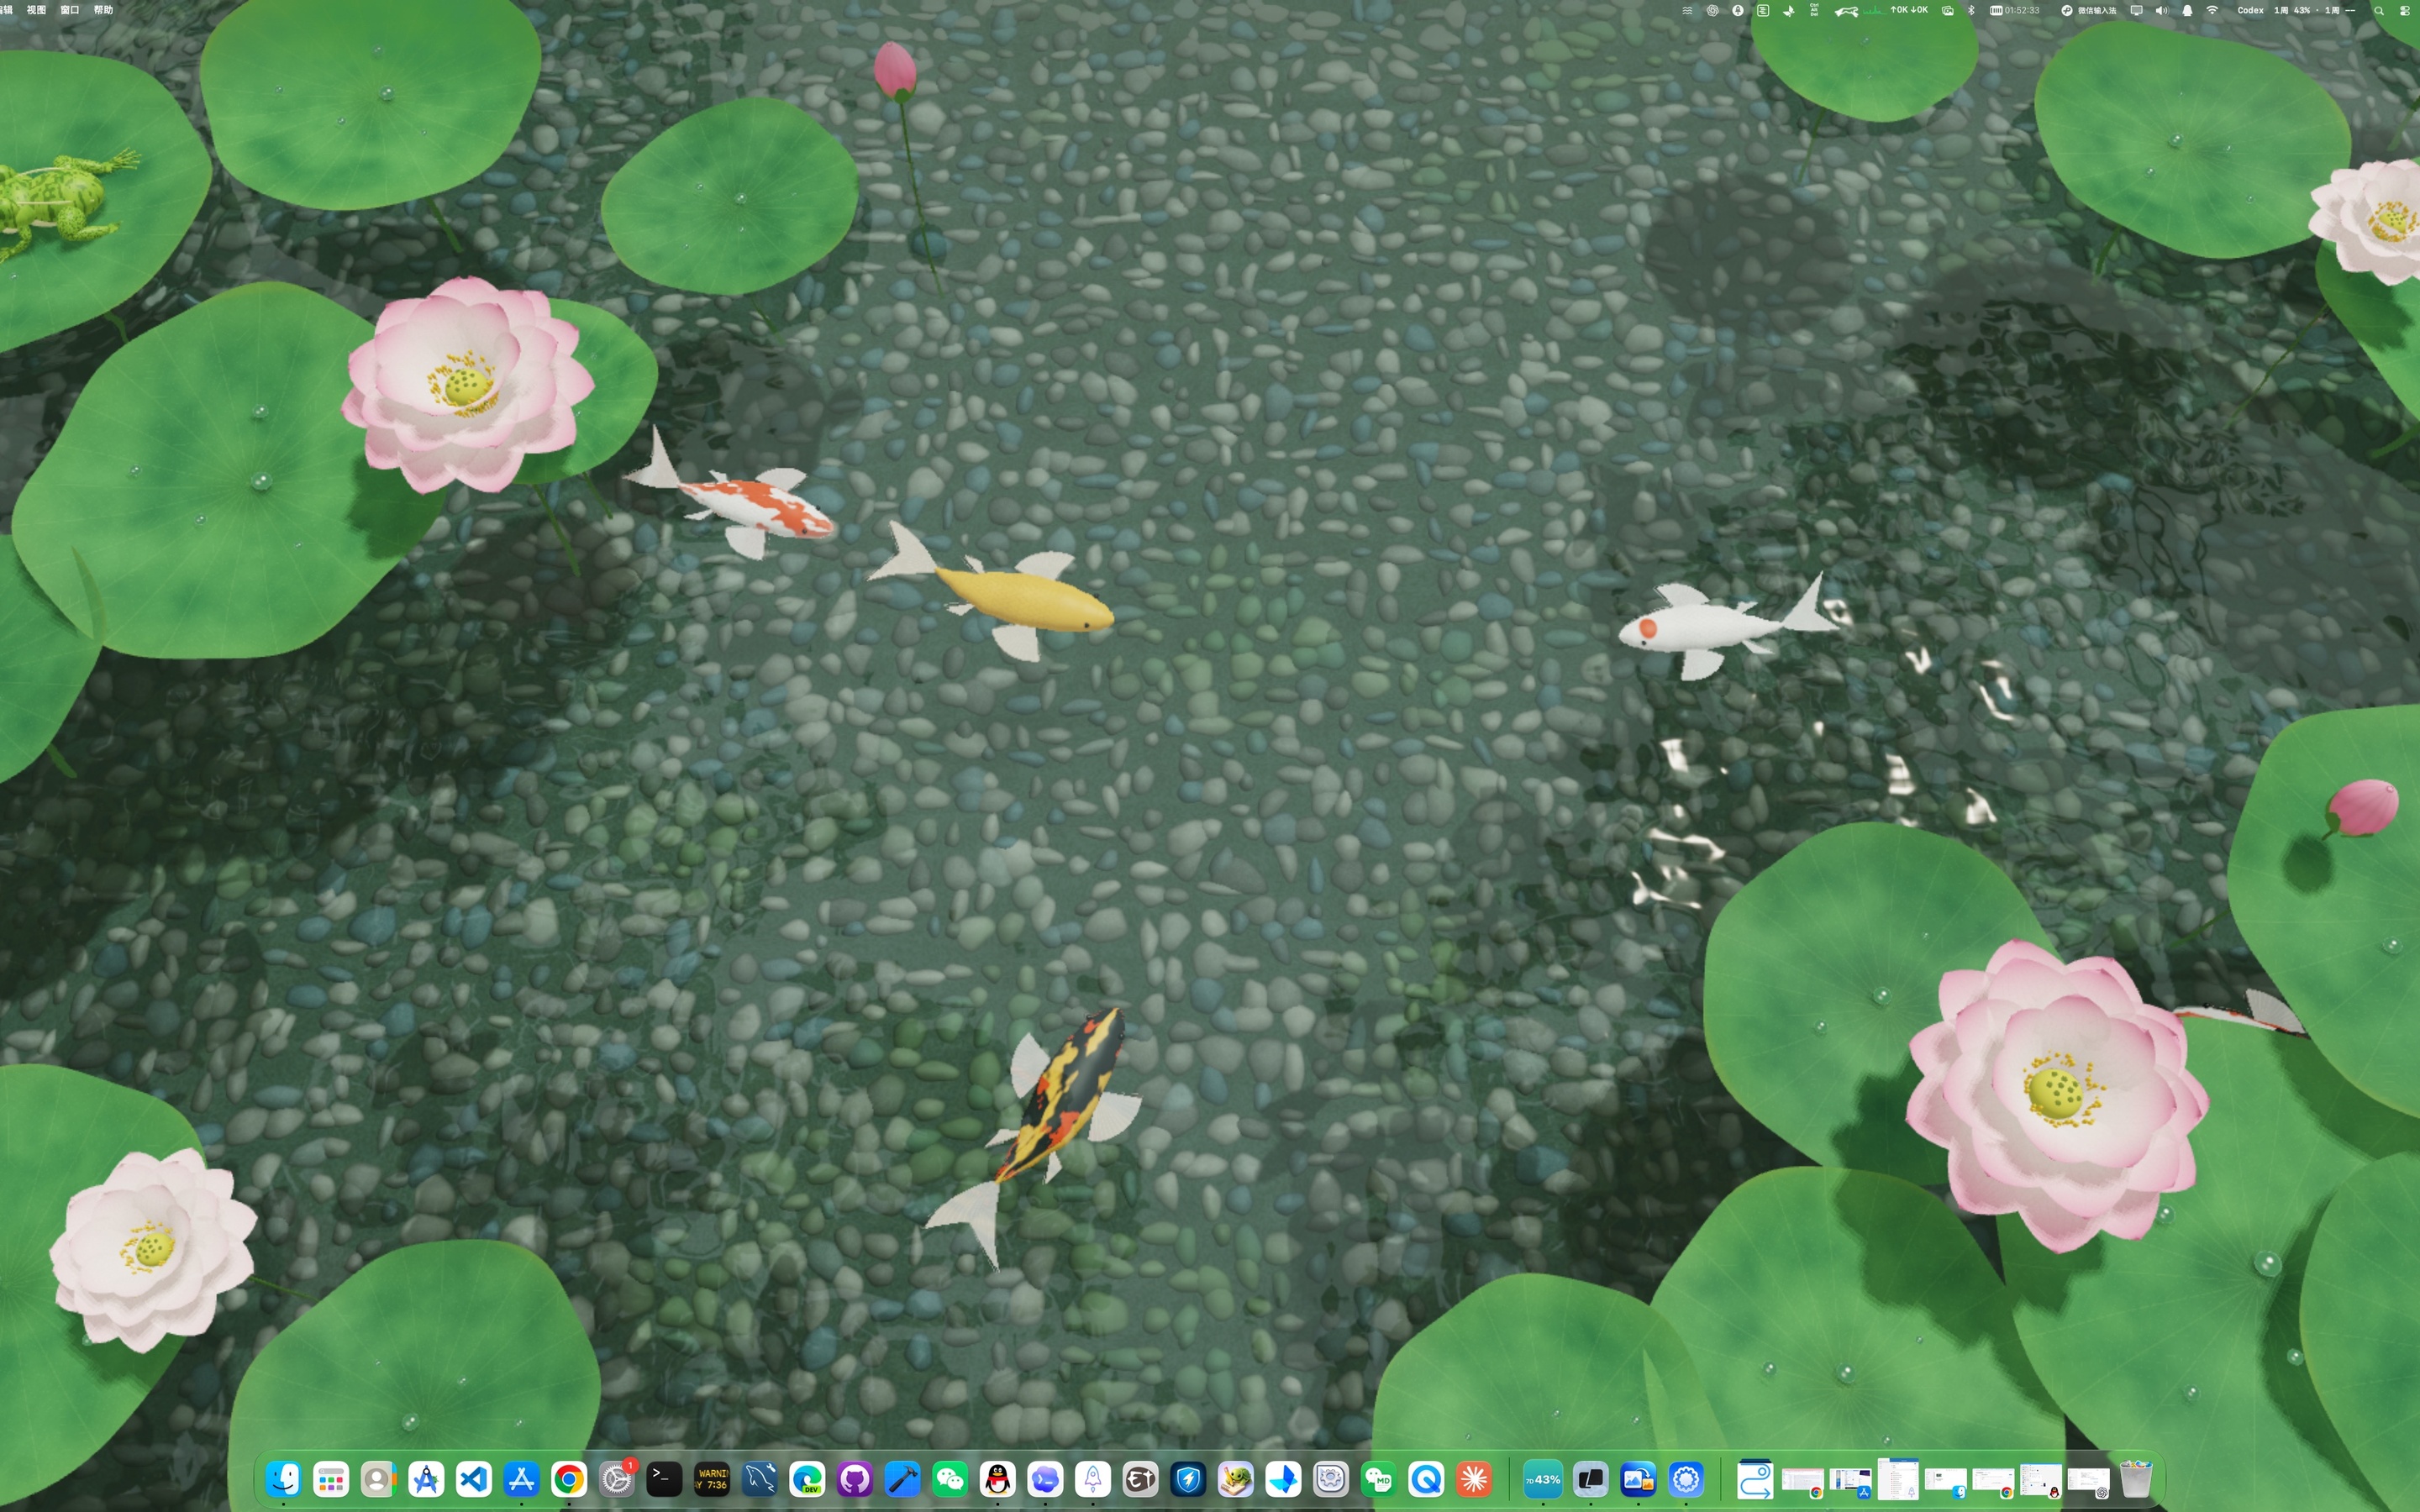Launch Contacts from the Dock
Screen dimensions: 2420x1512
[379, 1478]
